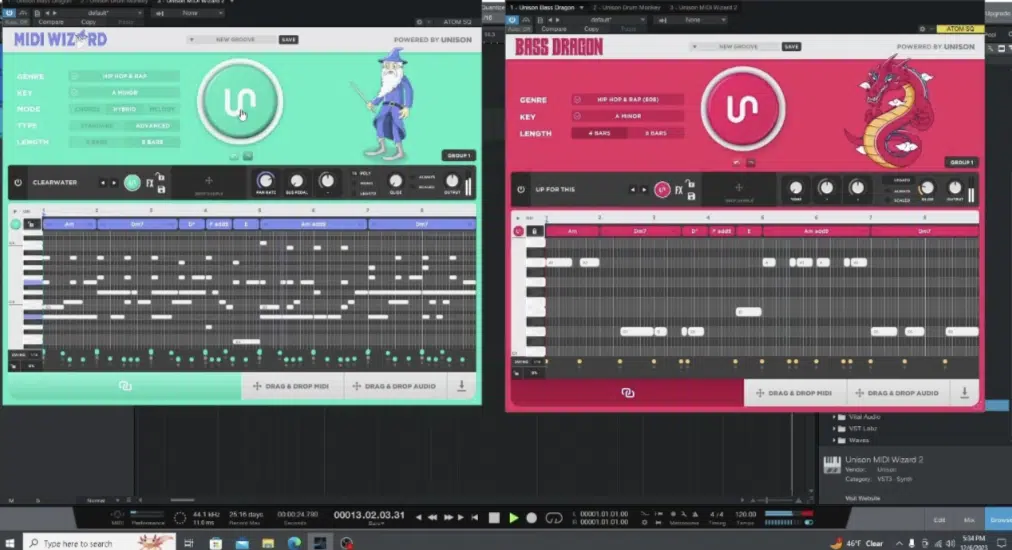The width and height of the screenshot is (1012, 550).
Task: Expand the Waves folder in browser
Action: [834, 440]
